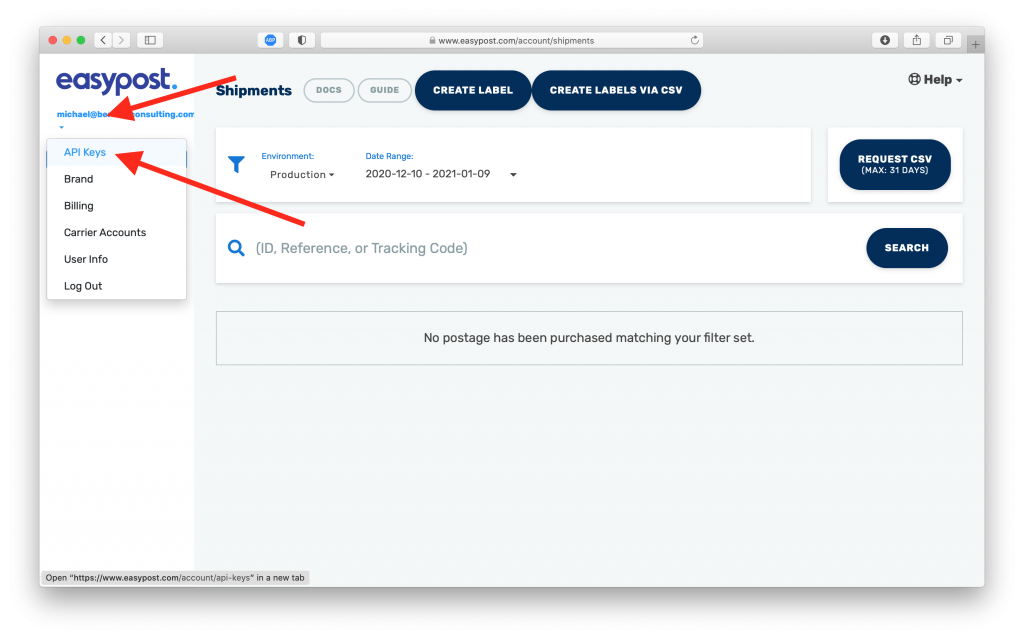Show Safari downloads icon
This screenshot has height=639, width=1024.
(x=885, y=41)
